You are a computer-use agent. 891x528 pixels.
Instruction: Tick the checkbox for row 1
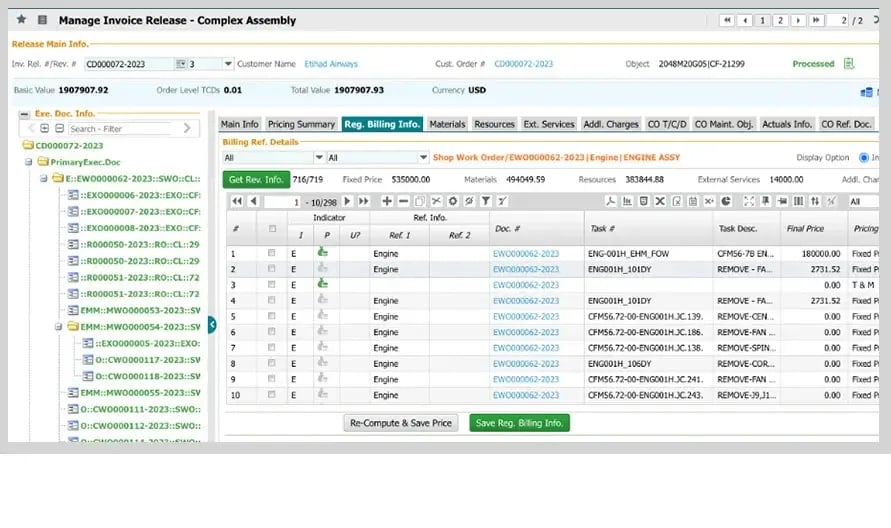pyautogui.click(x=271, y=253)
